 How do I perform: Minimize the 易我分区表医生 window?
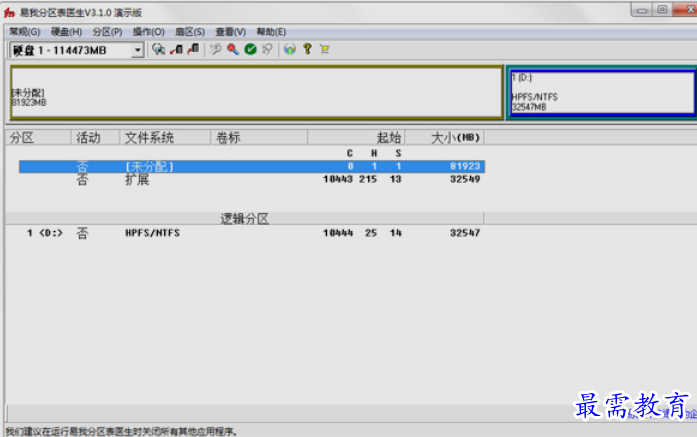tap(642, 10)
